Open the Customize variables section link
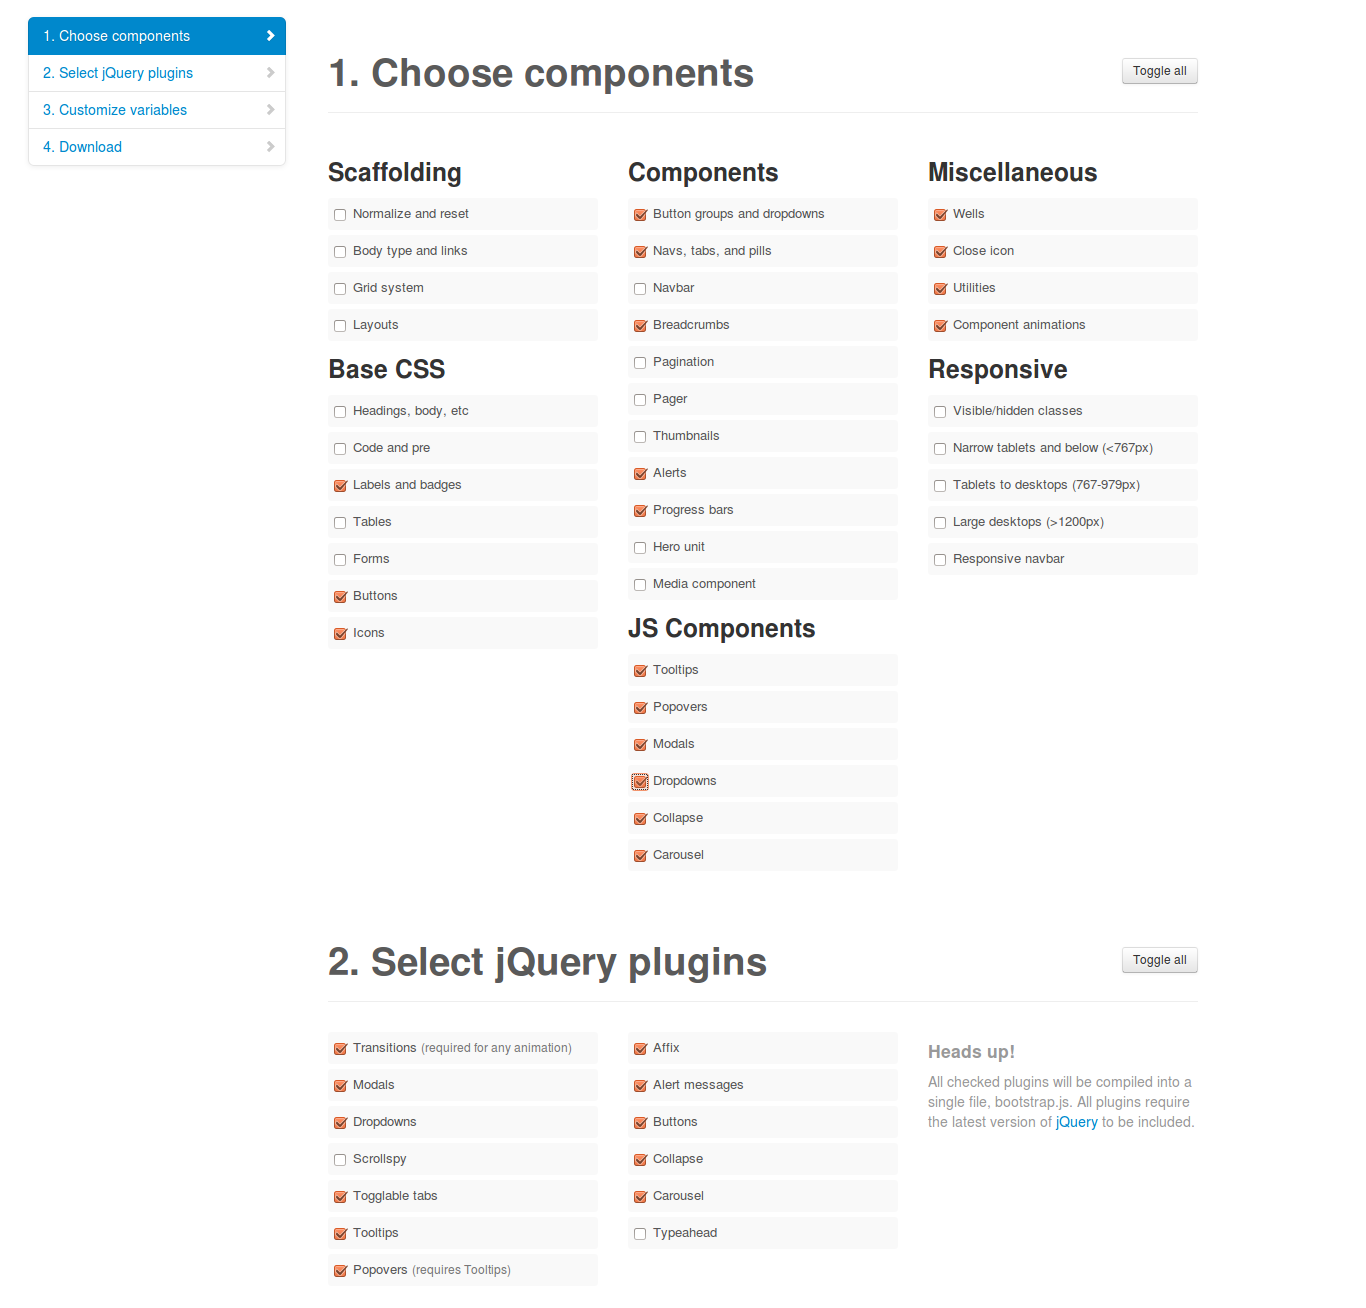The height and width of the screenshot is (1308, 1366). point(123,110)
